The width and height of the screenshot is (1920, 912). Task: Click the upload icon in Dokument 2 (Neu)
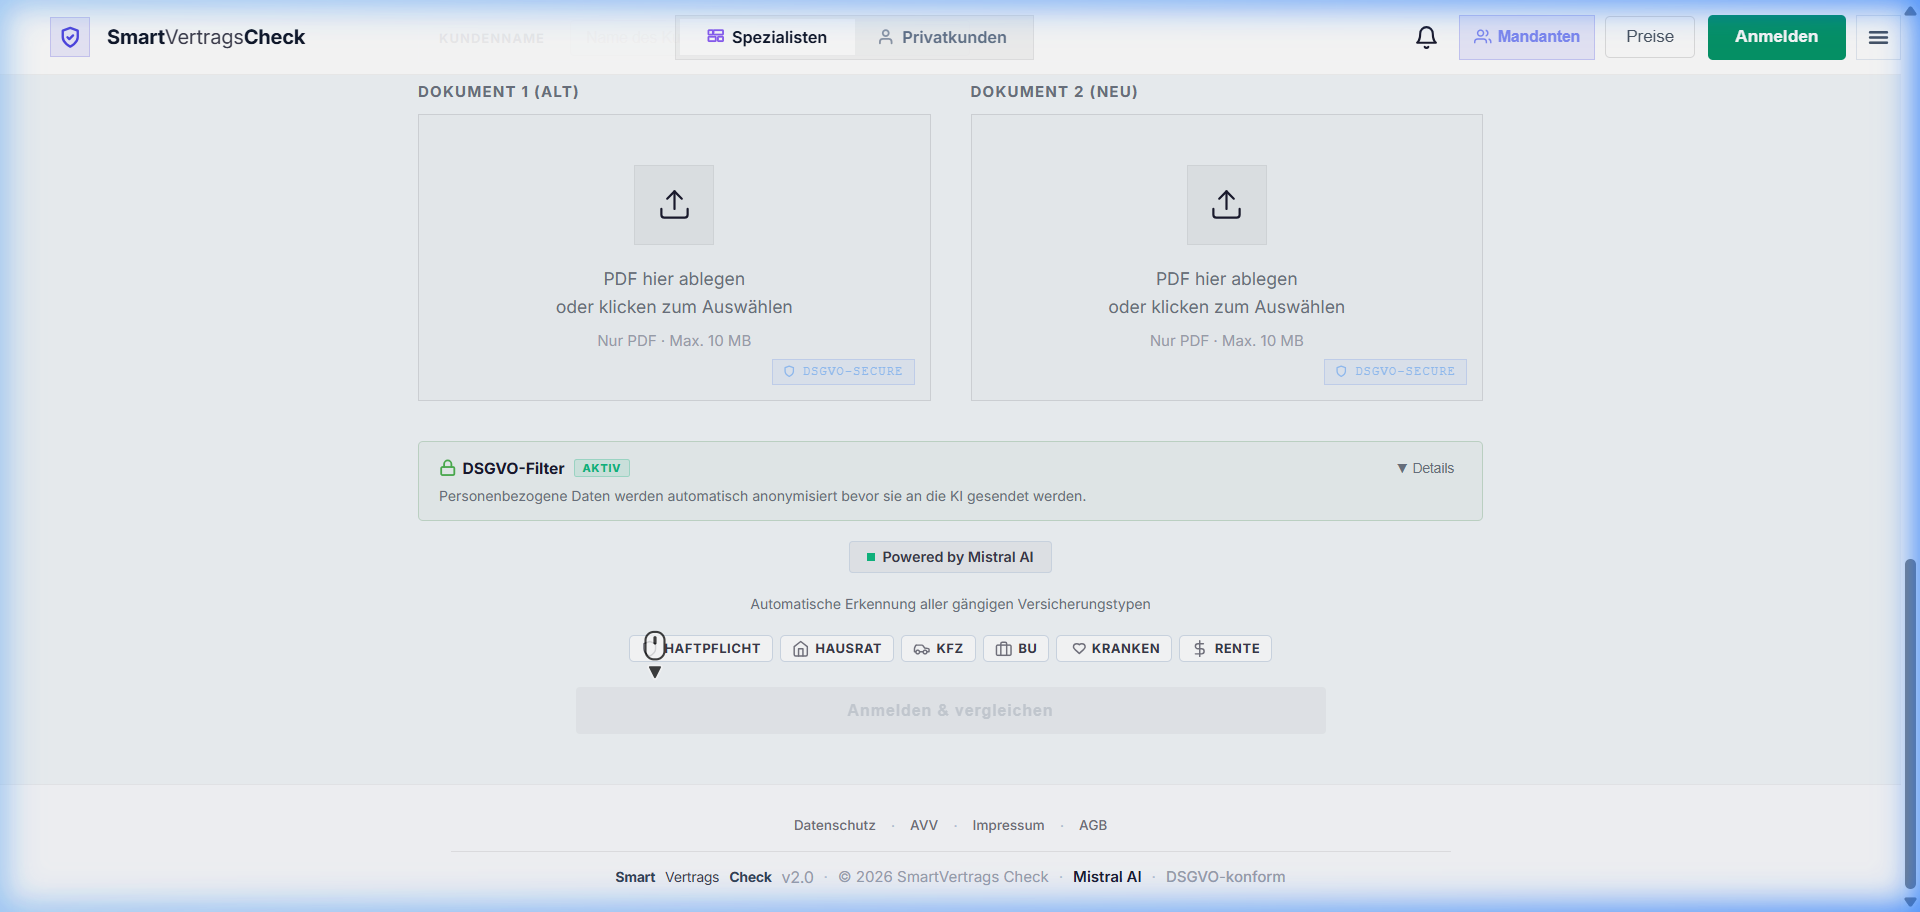[1226, 204]
